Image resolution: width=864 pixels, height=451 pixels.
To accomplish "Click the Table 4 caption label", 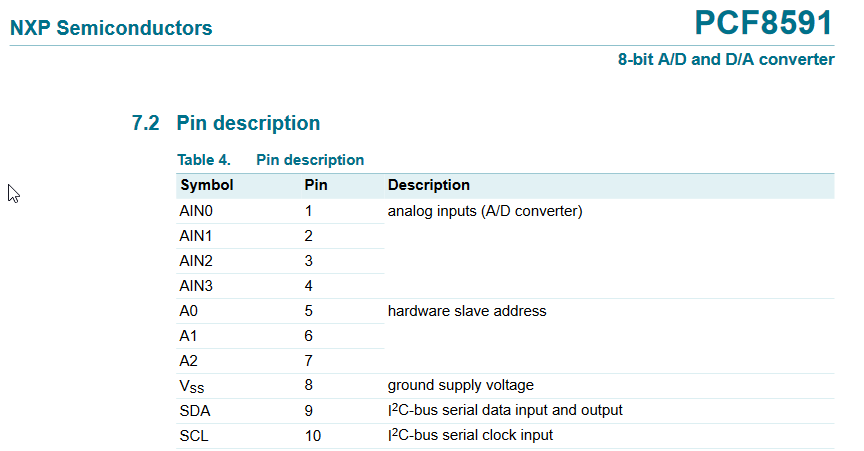I will 204,160.
